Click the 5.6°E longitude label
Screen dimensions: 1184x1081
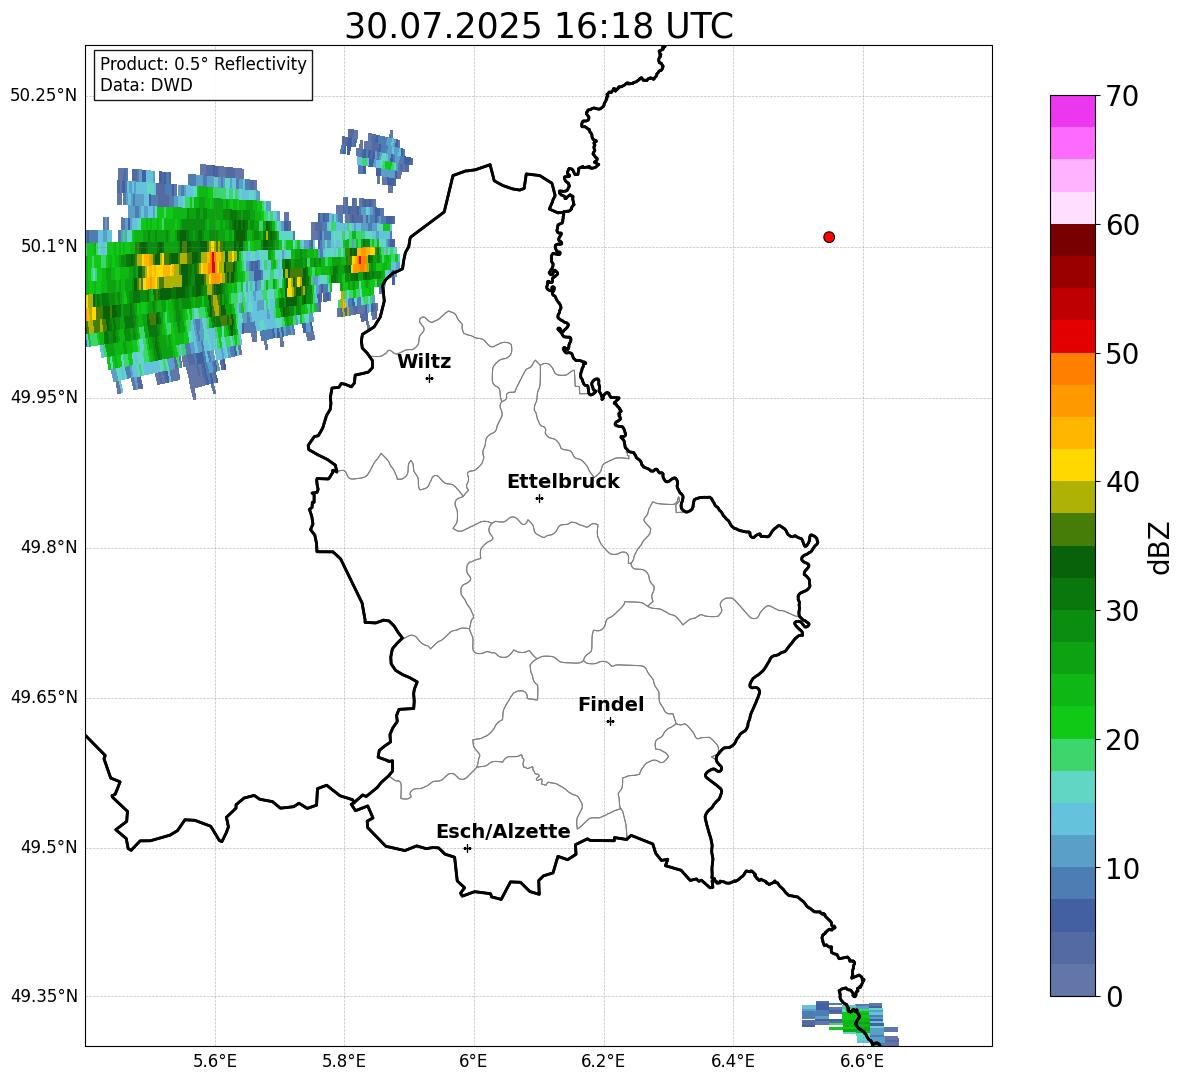(214, 1061)
